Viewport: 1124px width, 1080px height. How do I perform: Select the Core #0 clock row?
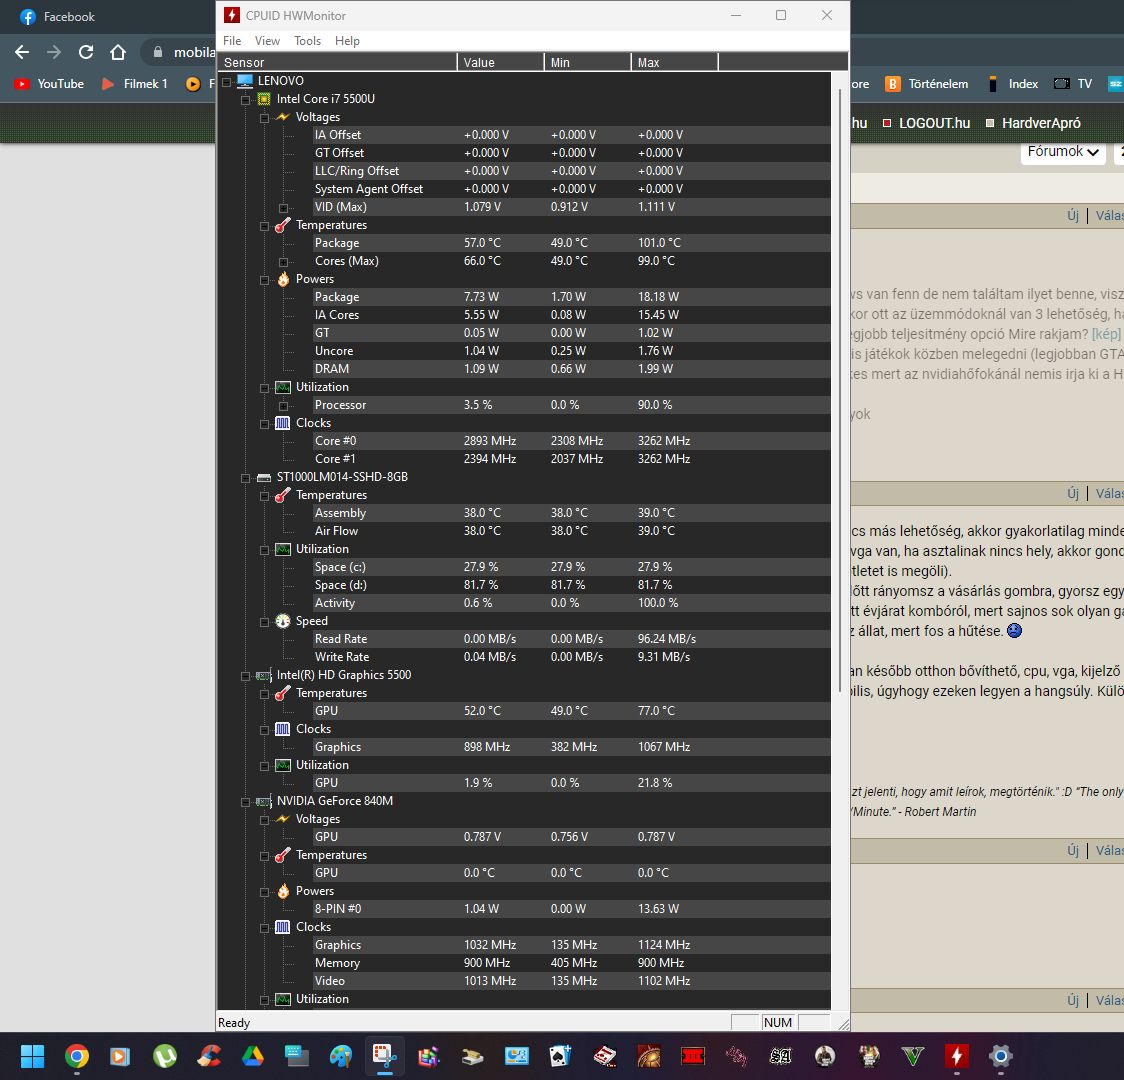click(571, 441)
